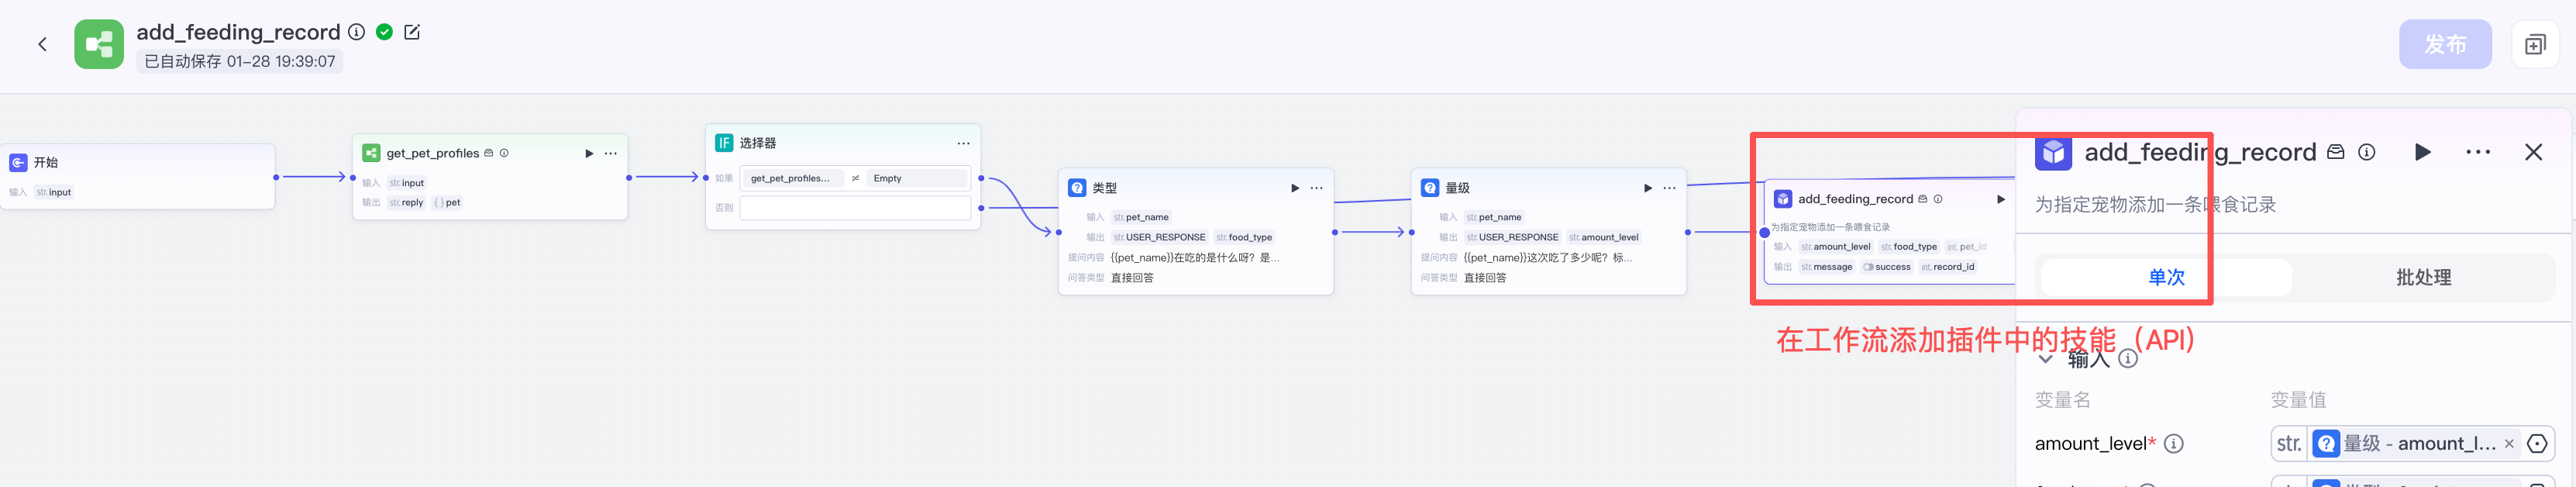This screenshot has height=487, width=2576.
Task: Run add_feeding_record node from the canvas
Action: (x=2001, y=199)
